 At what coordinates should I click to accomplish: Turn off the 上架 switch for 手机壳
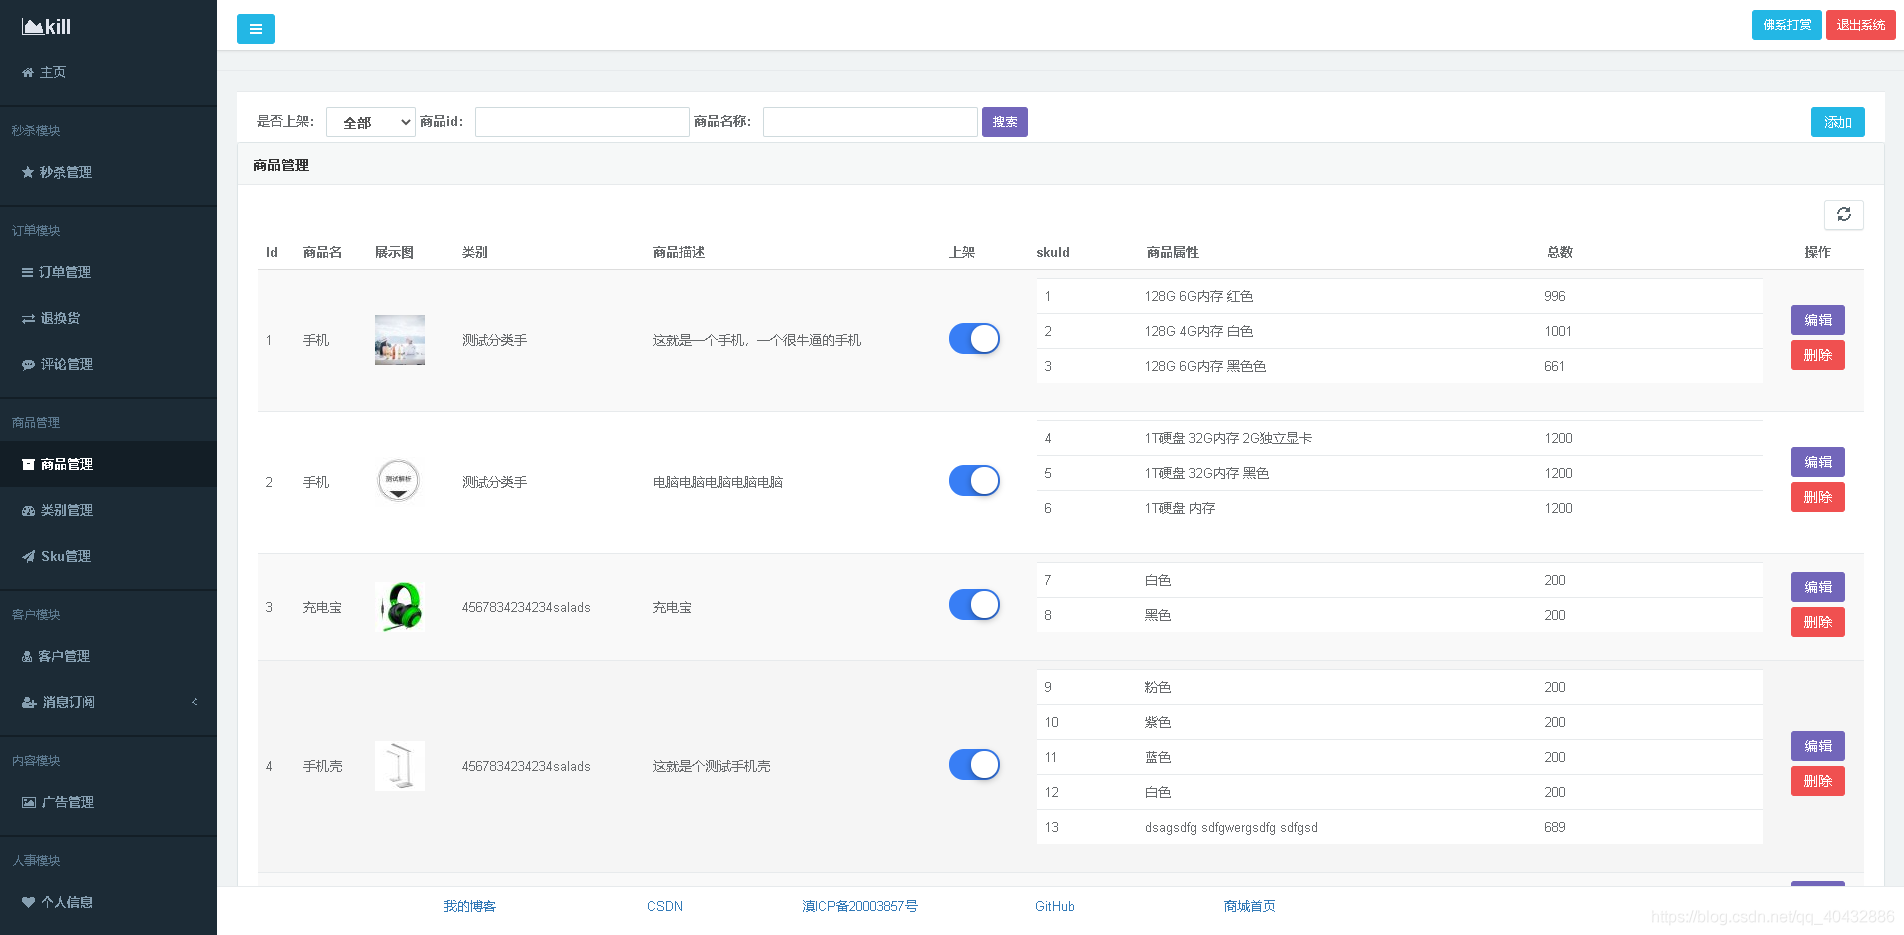(974, 765)
